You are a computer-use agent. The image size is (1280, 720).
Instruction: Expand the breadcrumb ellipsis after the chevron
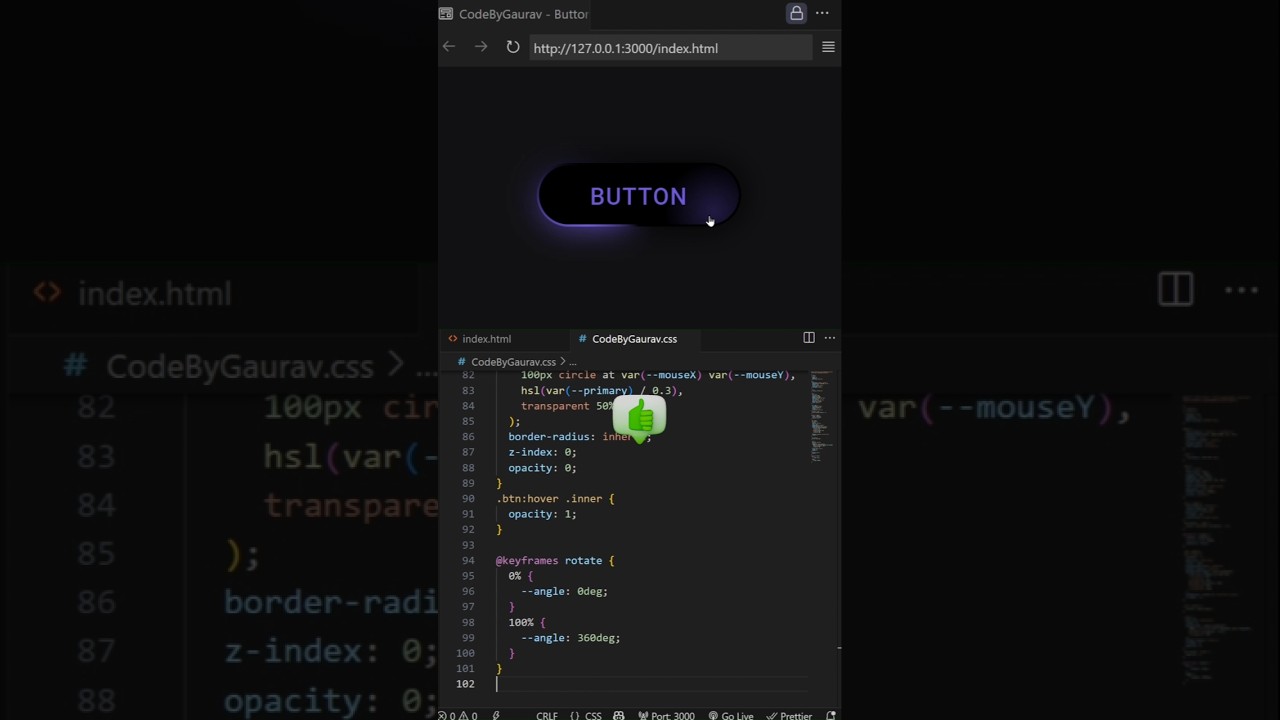click(x=573, y=362)
